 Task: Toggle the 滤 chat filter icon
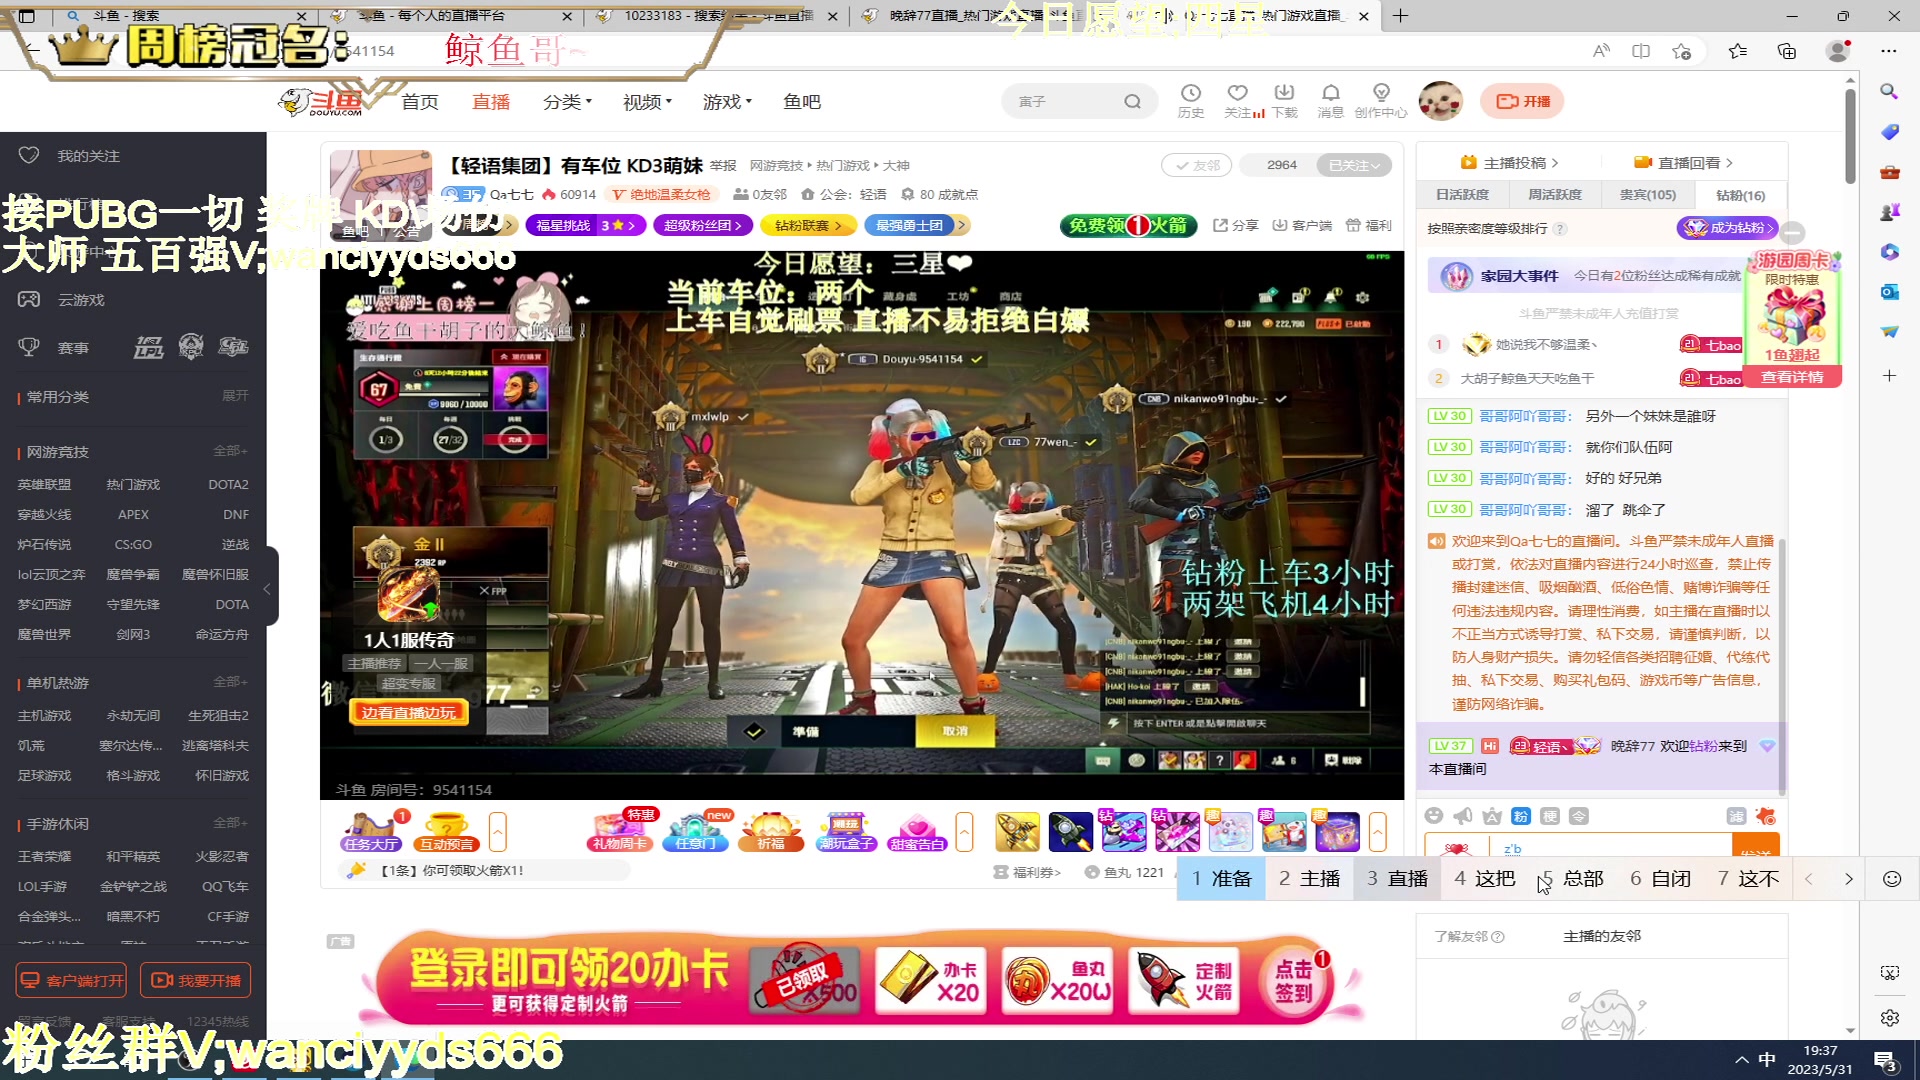pos(1736,816)
